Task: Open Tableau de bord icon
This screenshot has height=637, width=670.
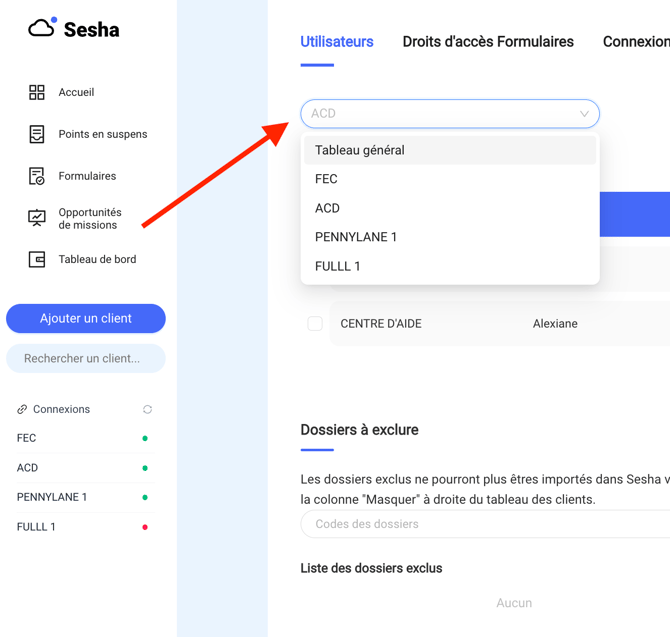Action: coord(37,259)
